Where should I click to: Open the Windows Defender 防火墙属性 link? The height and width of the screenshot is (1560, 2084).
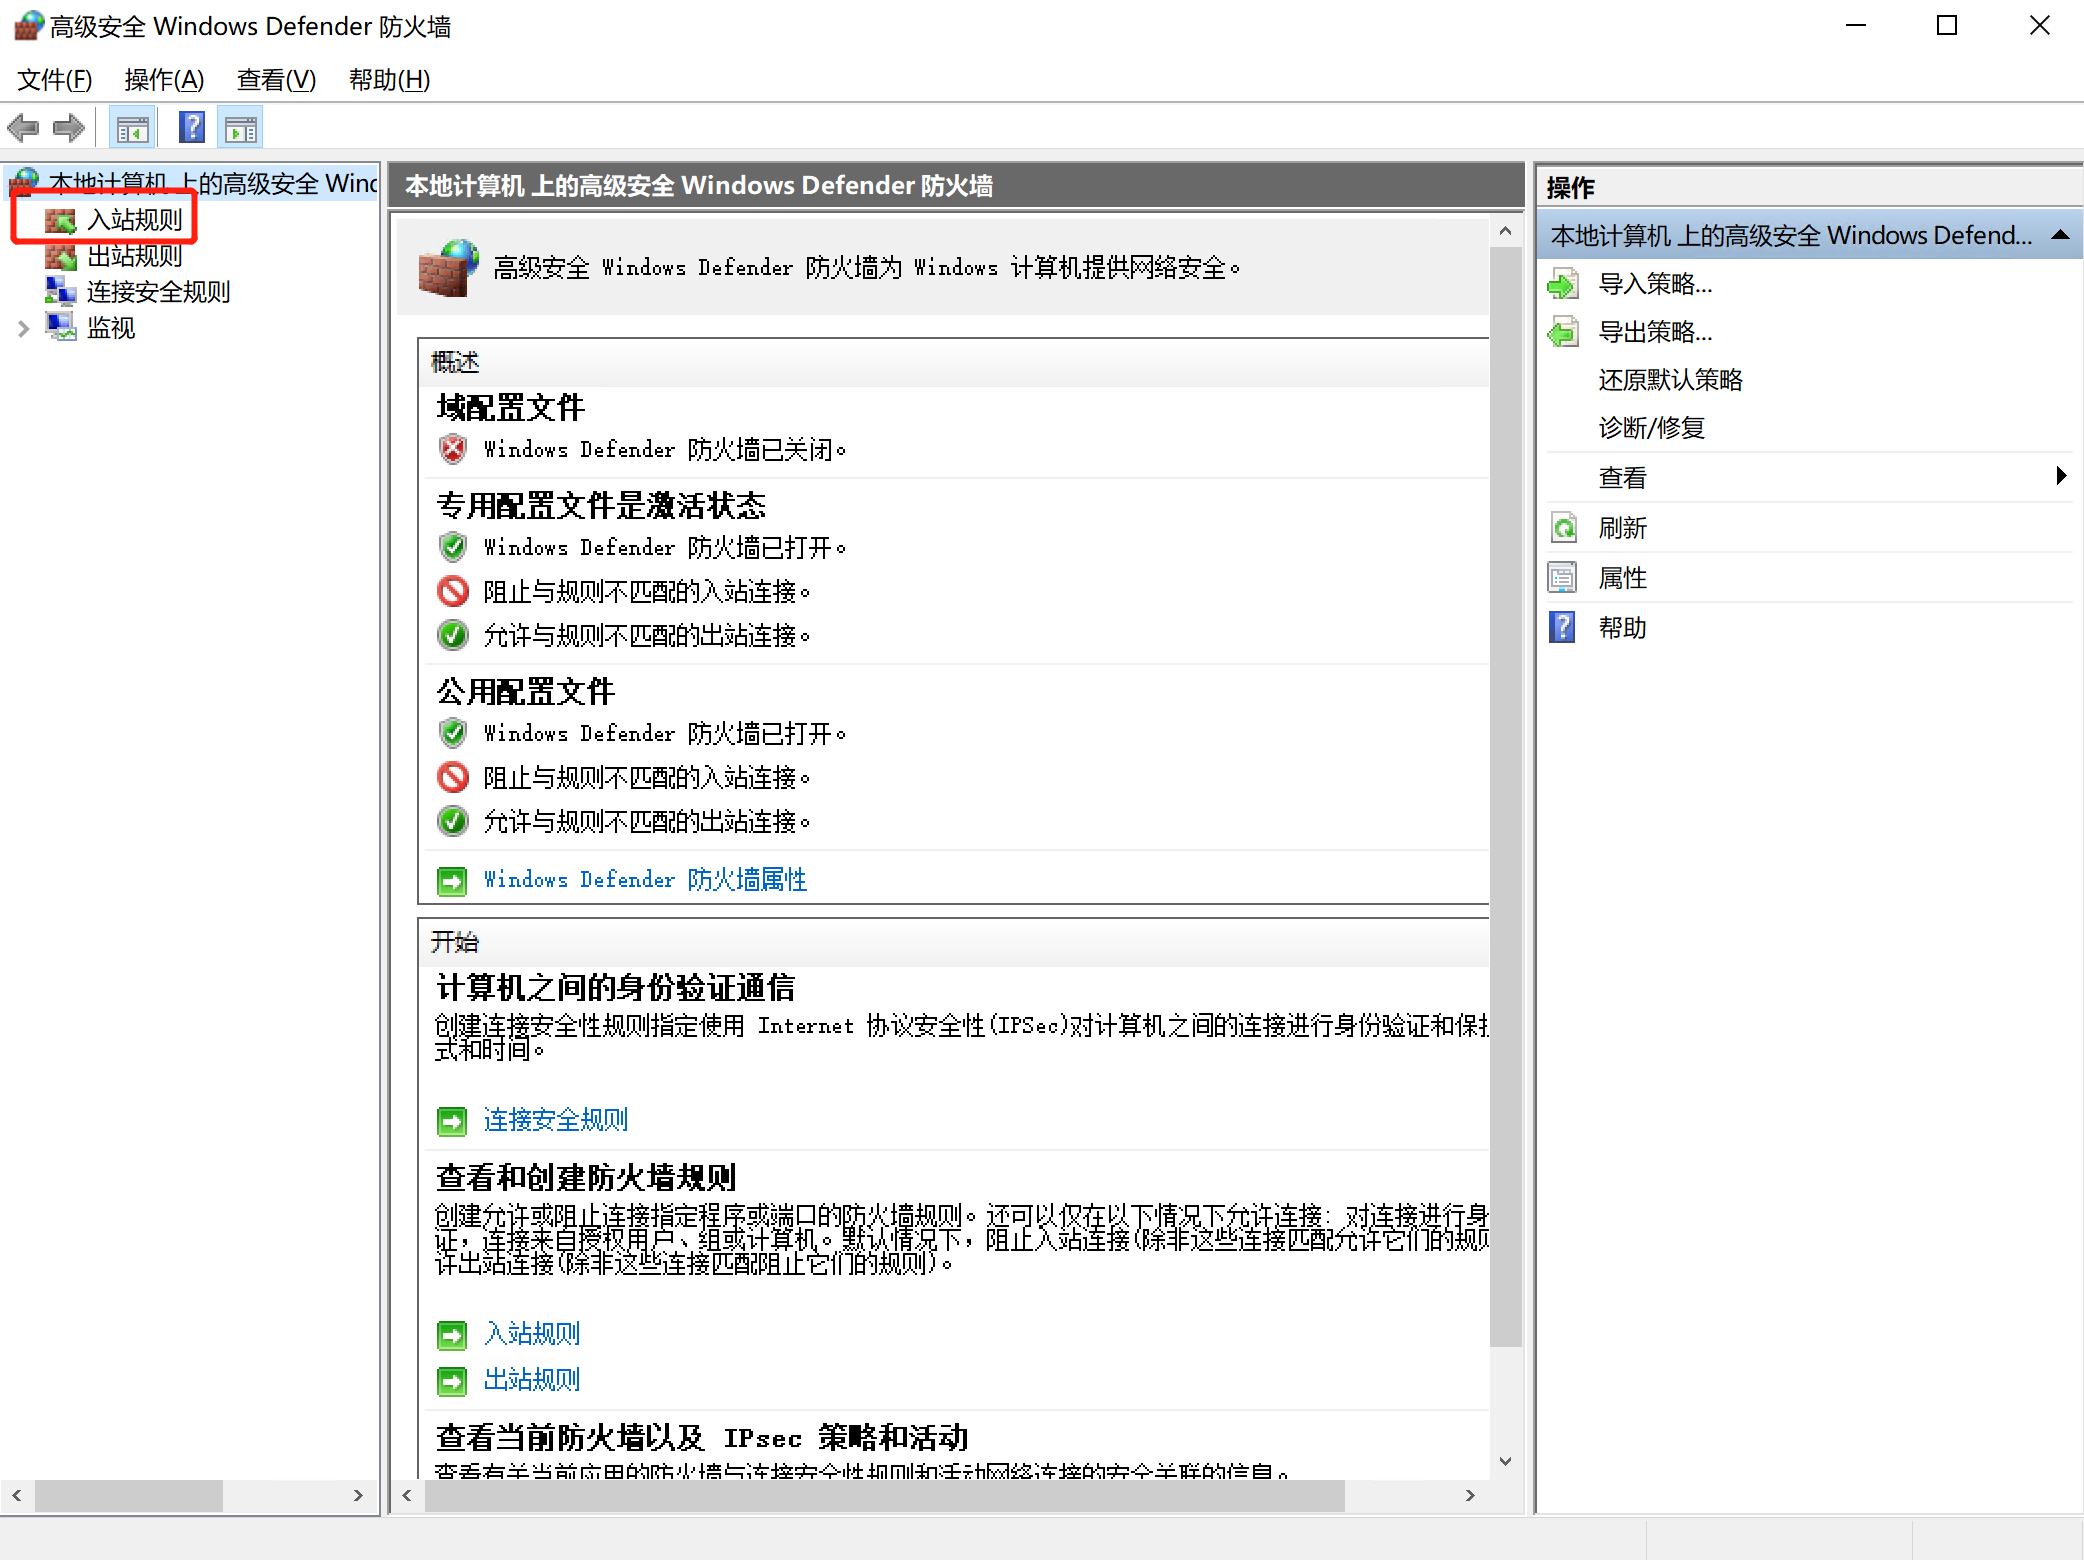(645, 880)
